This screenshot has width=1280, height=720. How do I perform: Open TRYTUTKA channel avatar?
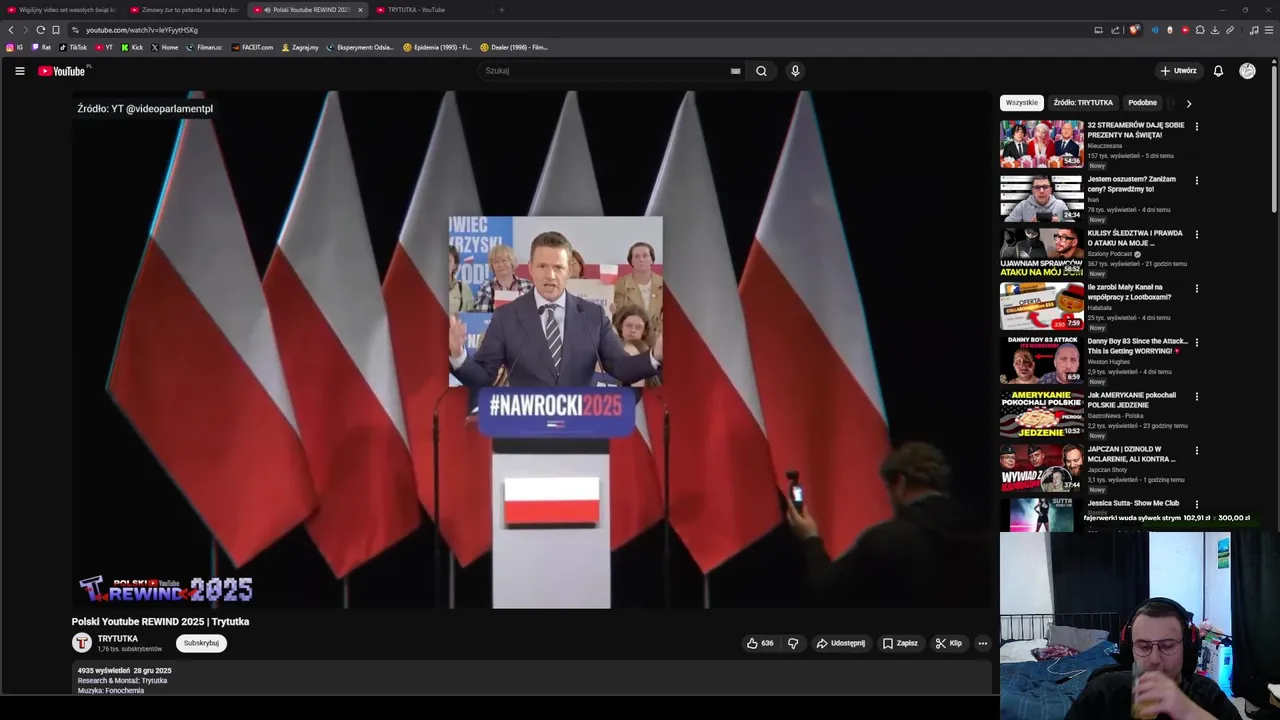point(82,643)
